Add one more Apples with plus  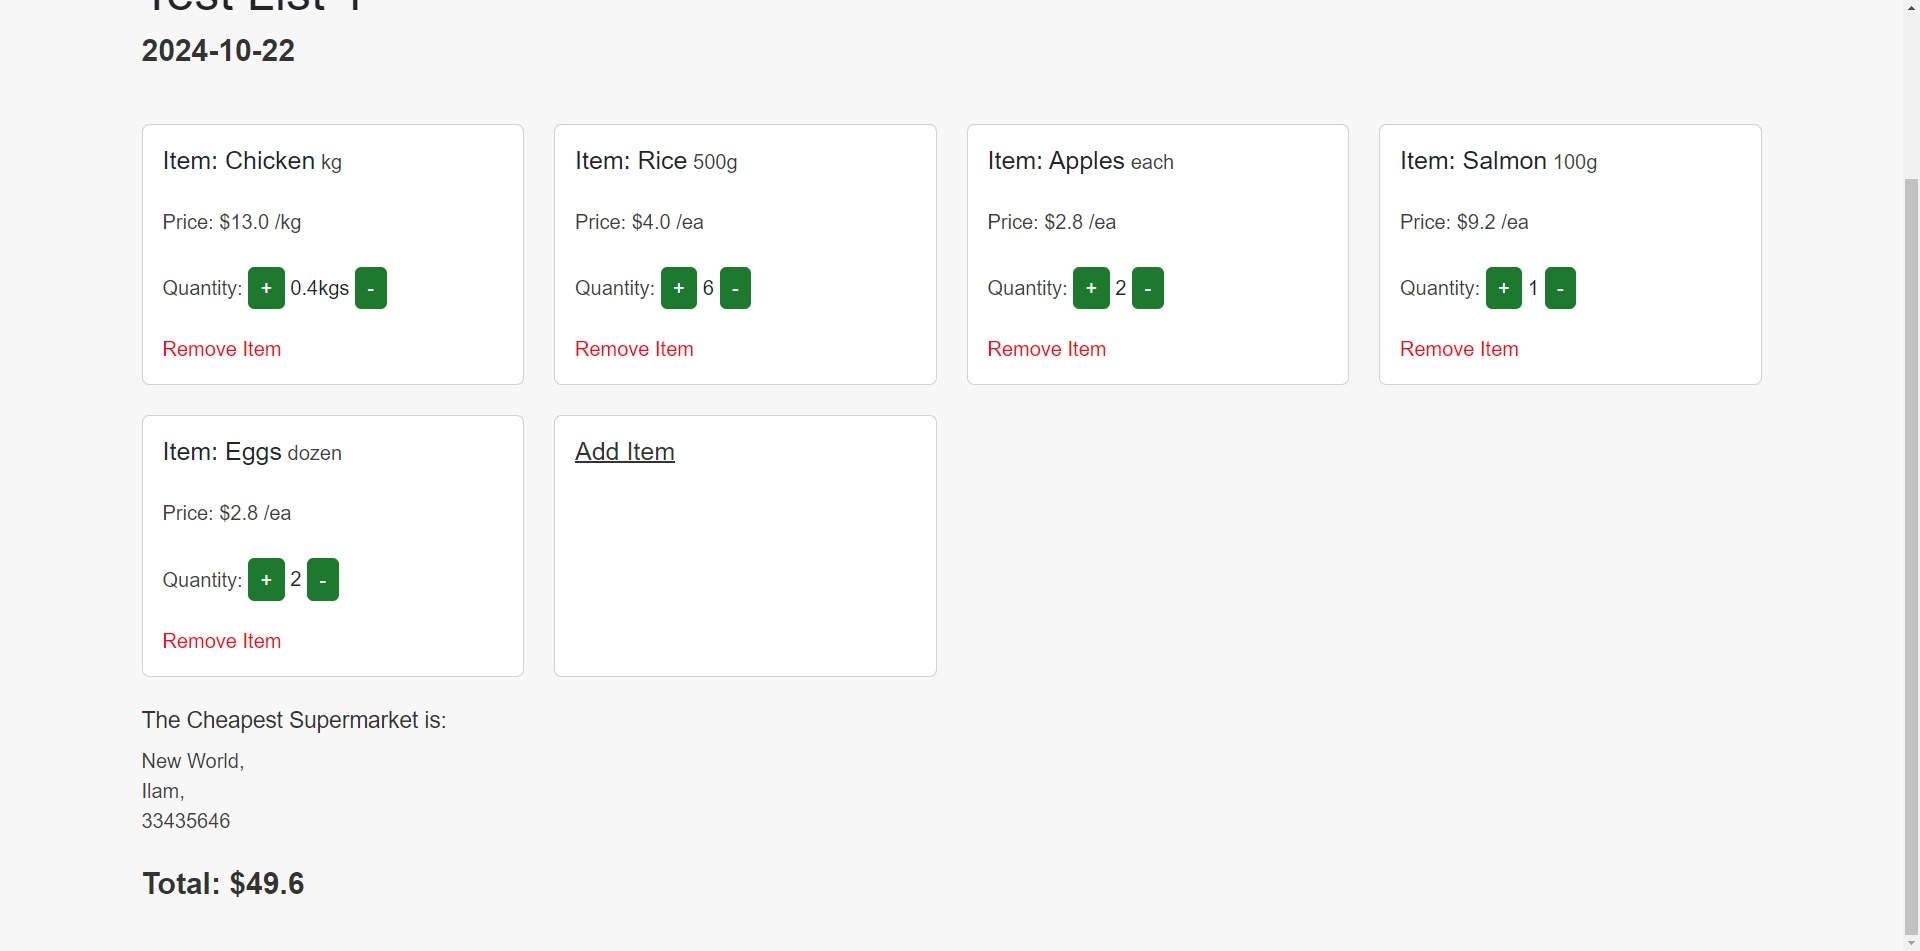pos(1091,288)
